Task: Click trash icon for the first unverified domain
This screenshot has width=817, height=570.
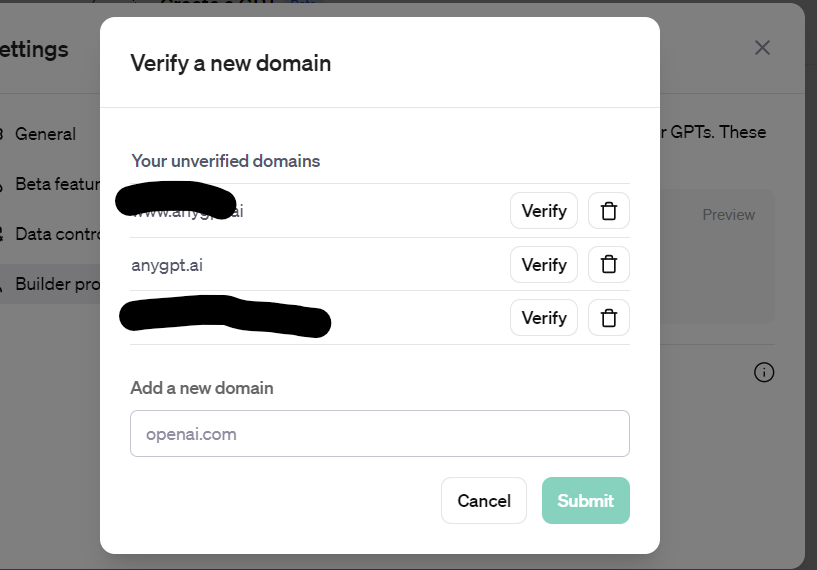Action: coord(608,211)
